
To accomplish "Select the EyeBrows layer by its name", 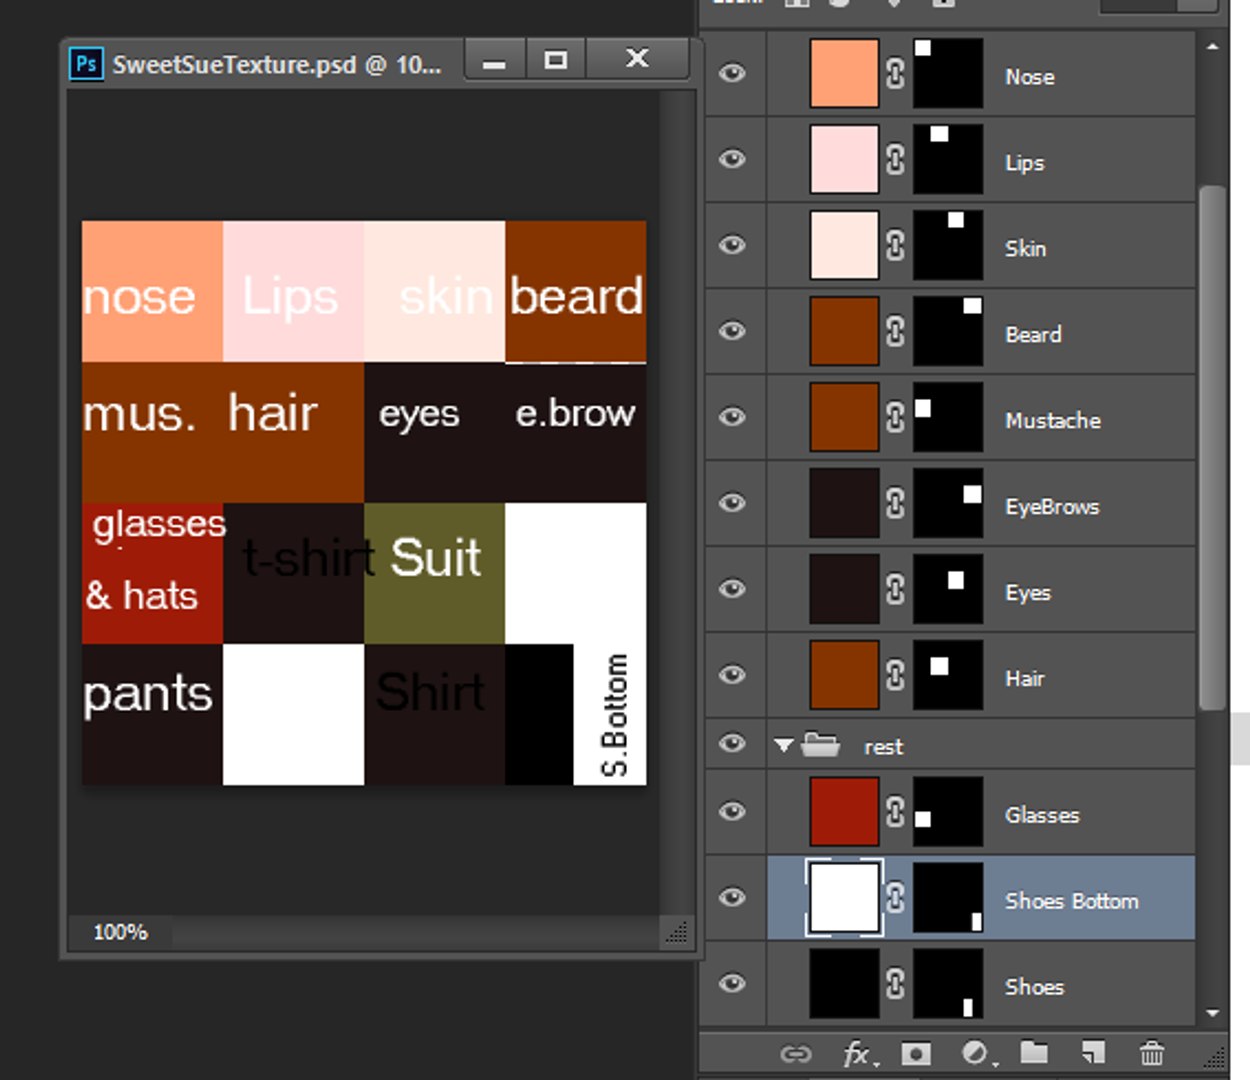I will pyautogui.click(x=1052, y=506).
